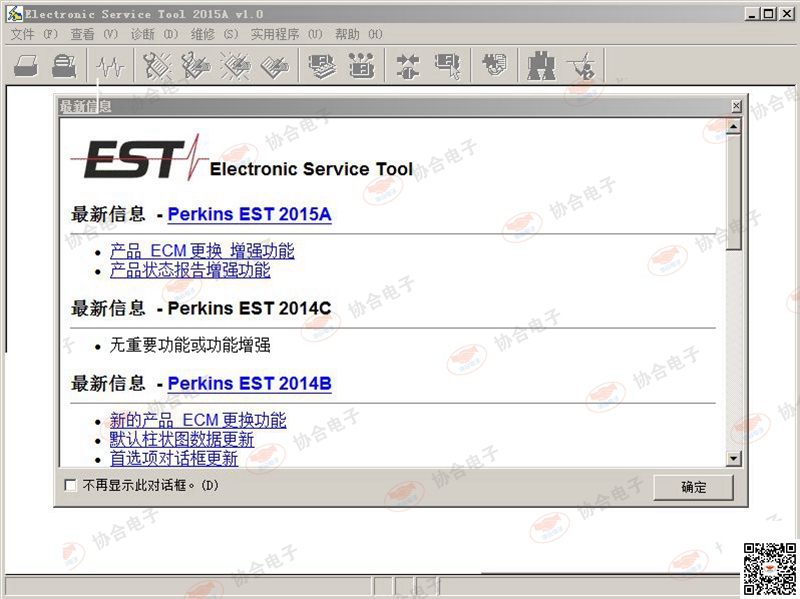Open the Perkins EST 2014B link
This screenshot has height=599, width=800.
[x=249, y=383]
